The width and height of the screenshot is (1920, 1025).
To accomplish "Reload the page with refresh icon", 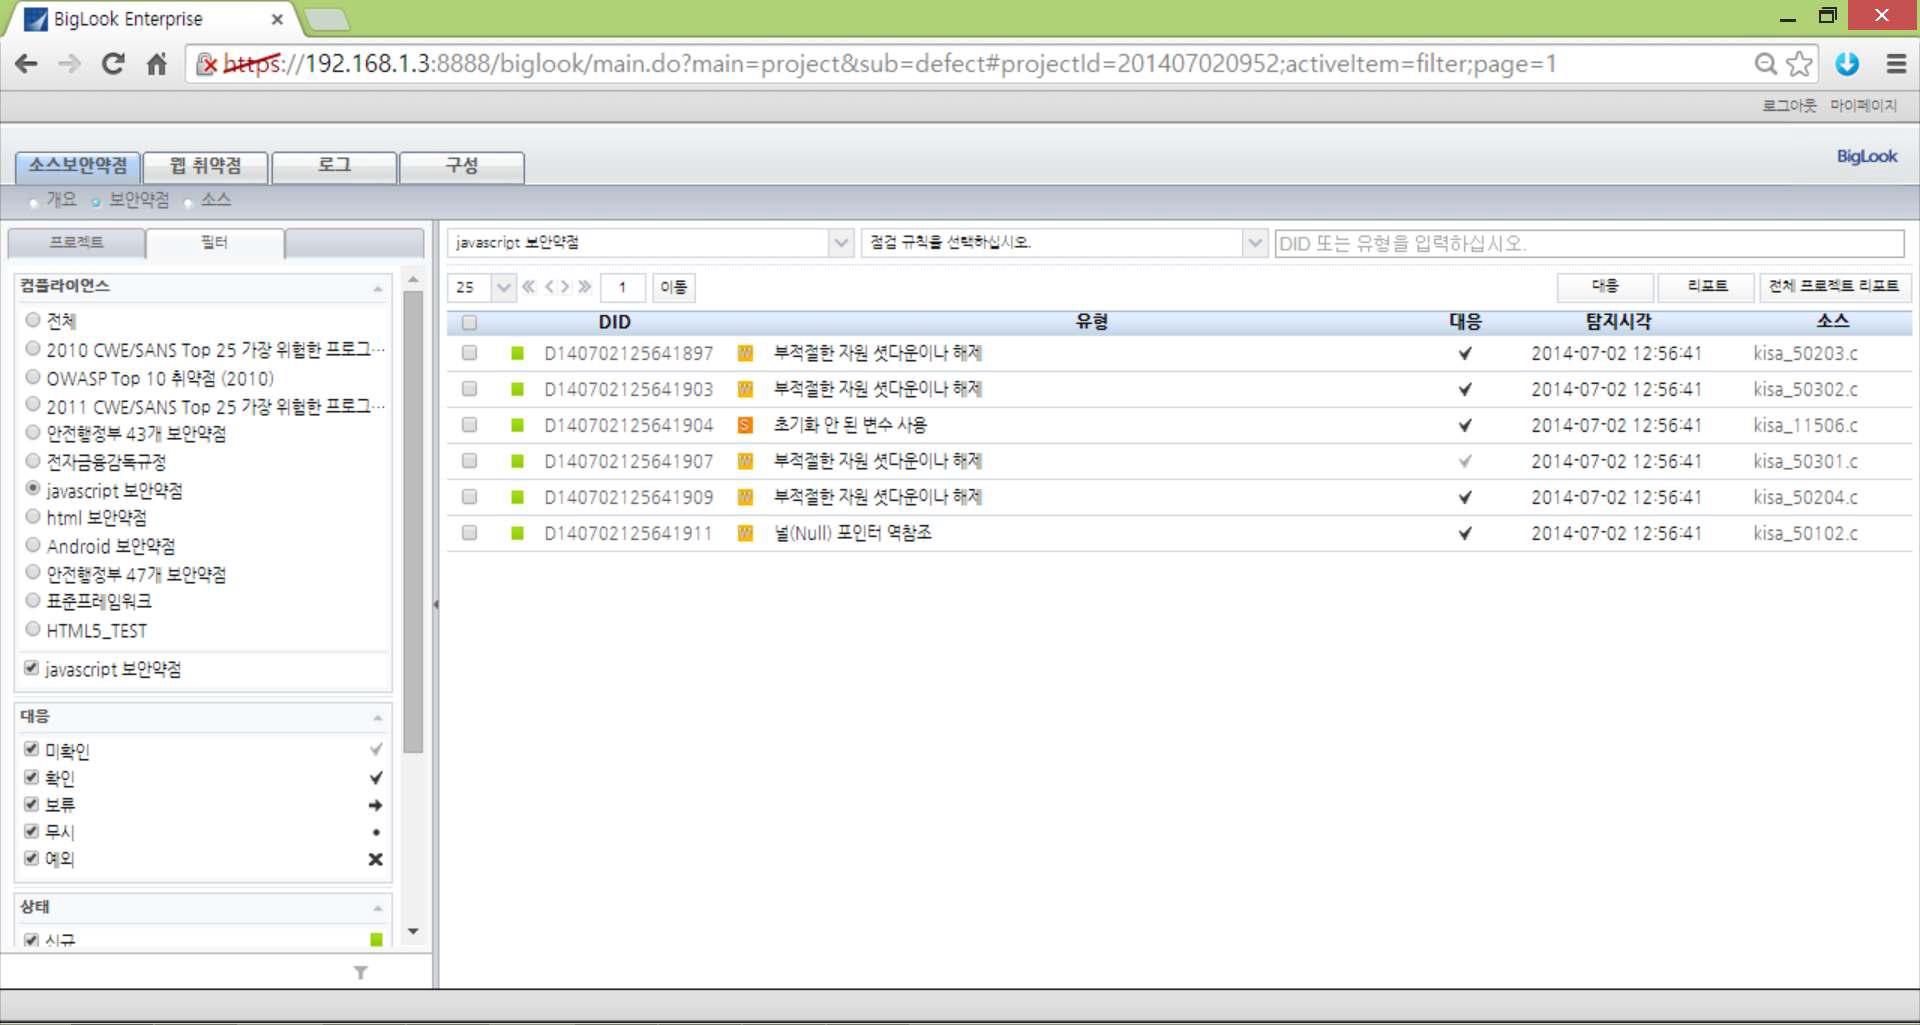I will [113, 64].
